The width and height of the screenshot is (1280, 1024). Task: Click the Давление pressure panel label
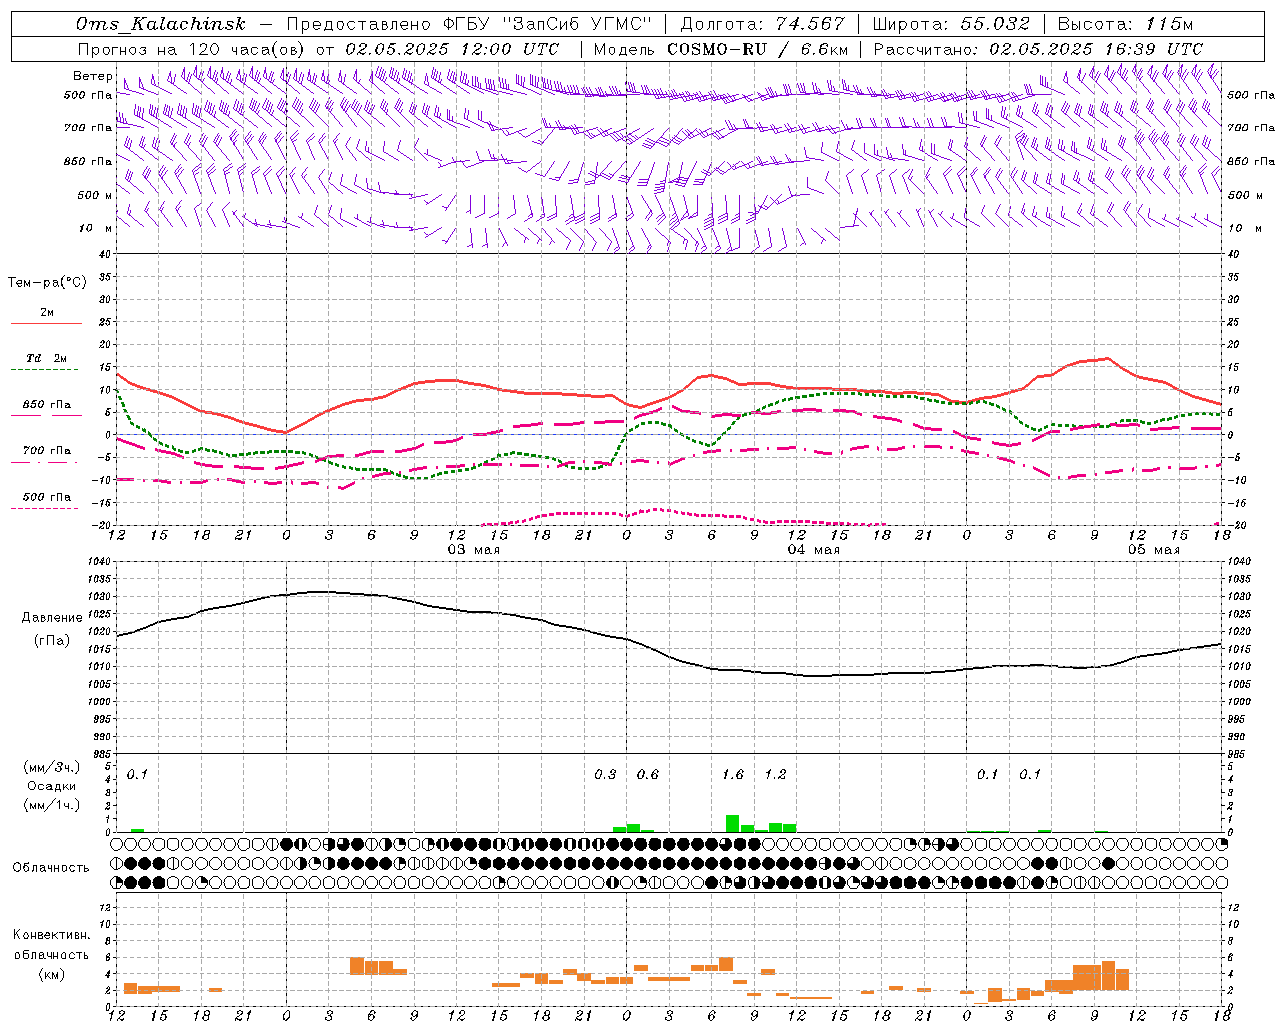coord(52,618)
